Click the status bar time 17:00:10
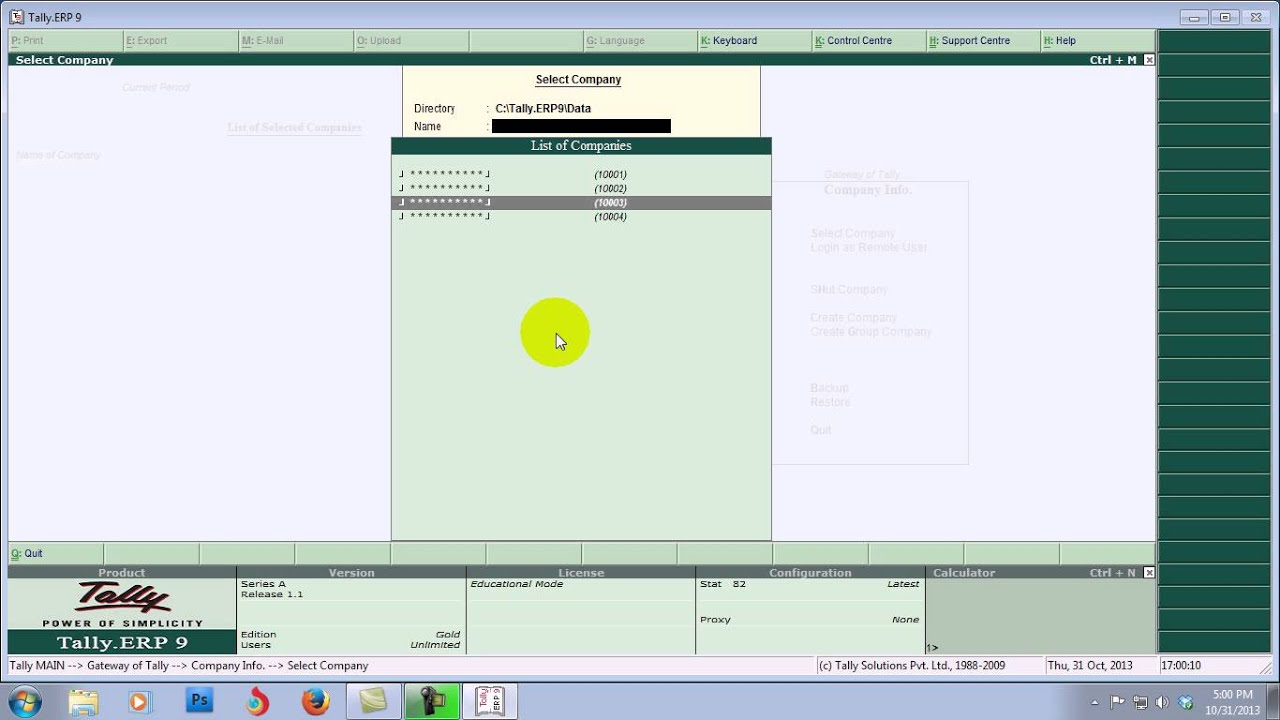 [x=1182, y=666]
